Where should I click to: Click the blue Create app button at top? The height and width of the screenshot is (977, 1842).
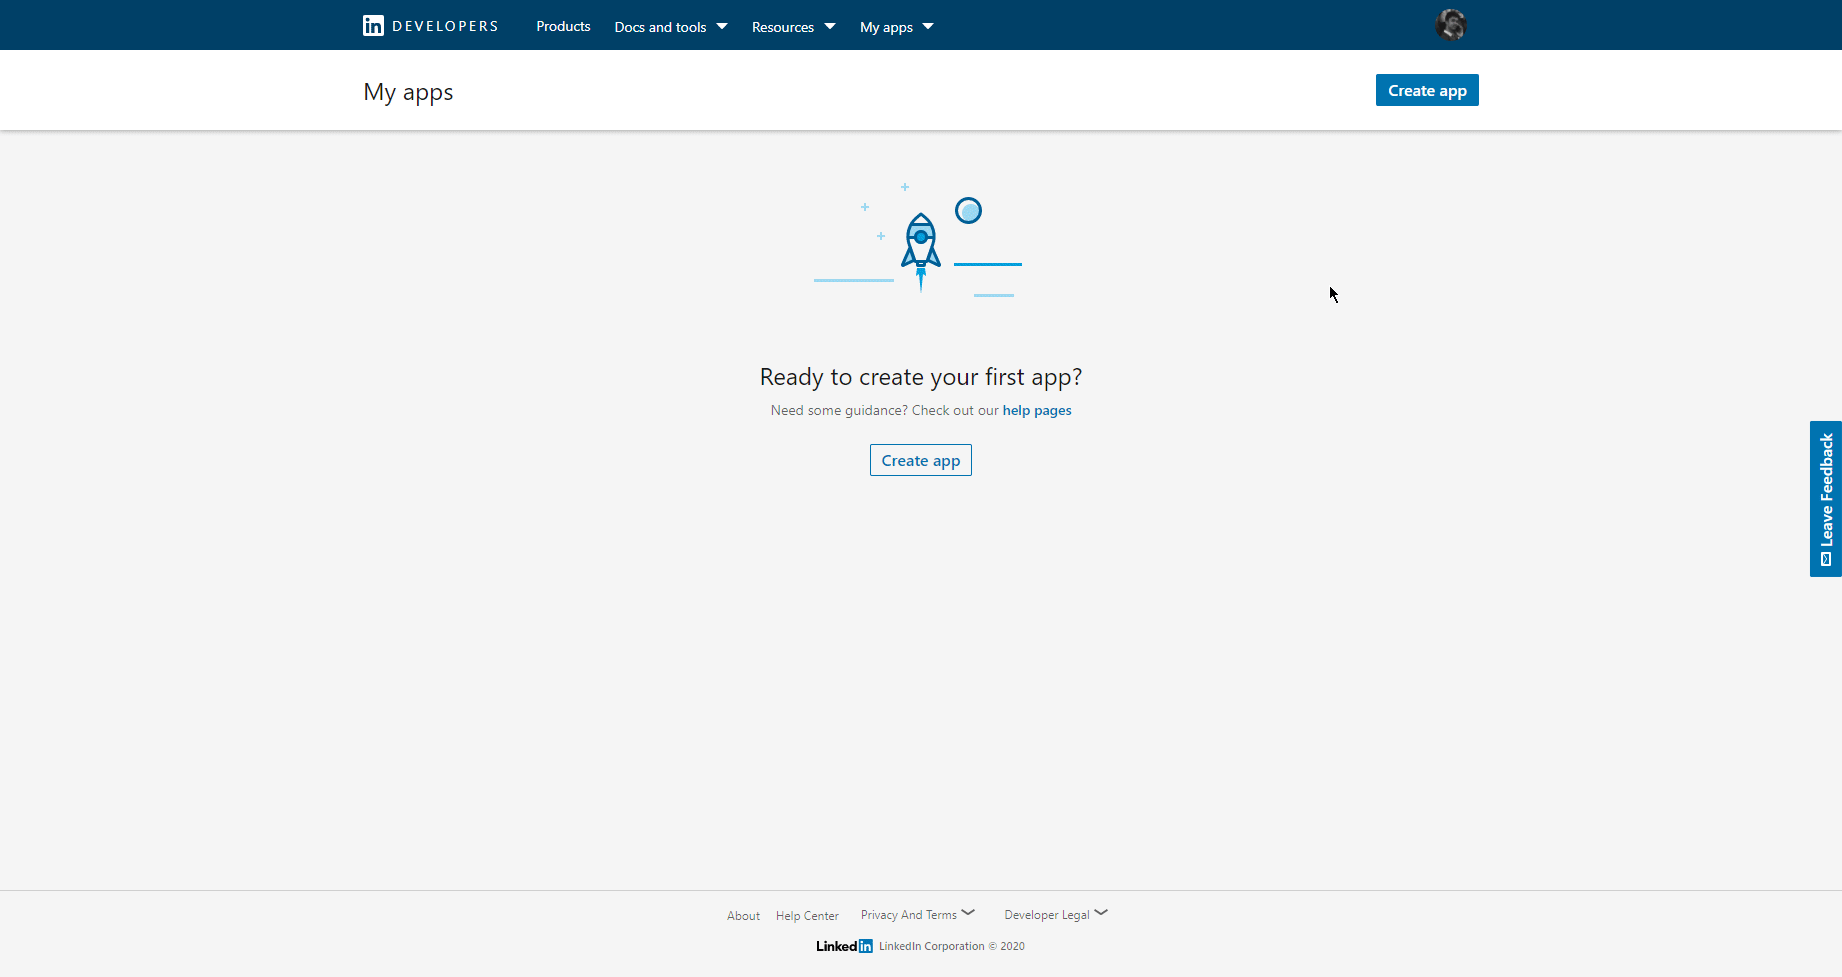1426,90
